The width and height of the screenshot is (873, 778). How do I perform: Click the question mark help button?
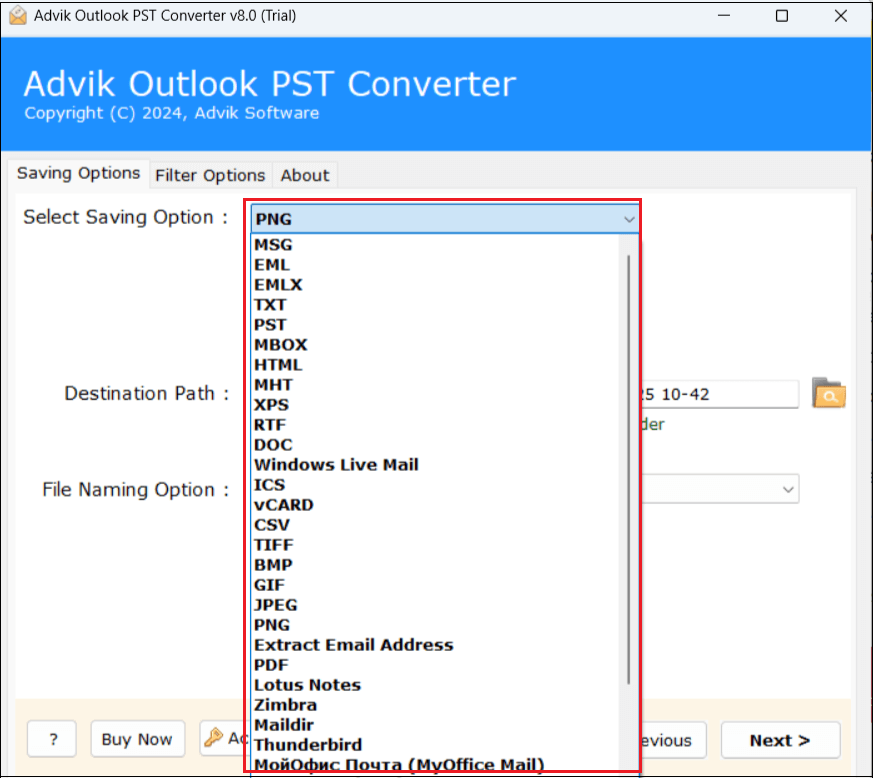[52, 739]
